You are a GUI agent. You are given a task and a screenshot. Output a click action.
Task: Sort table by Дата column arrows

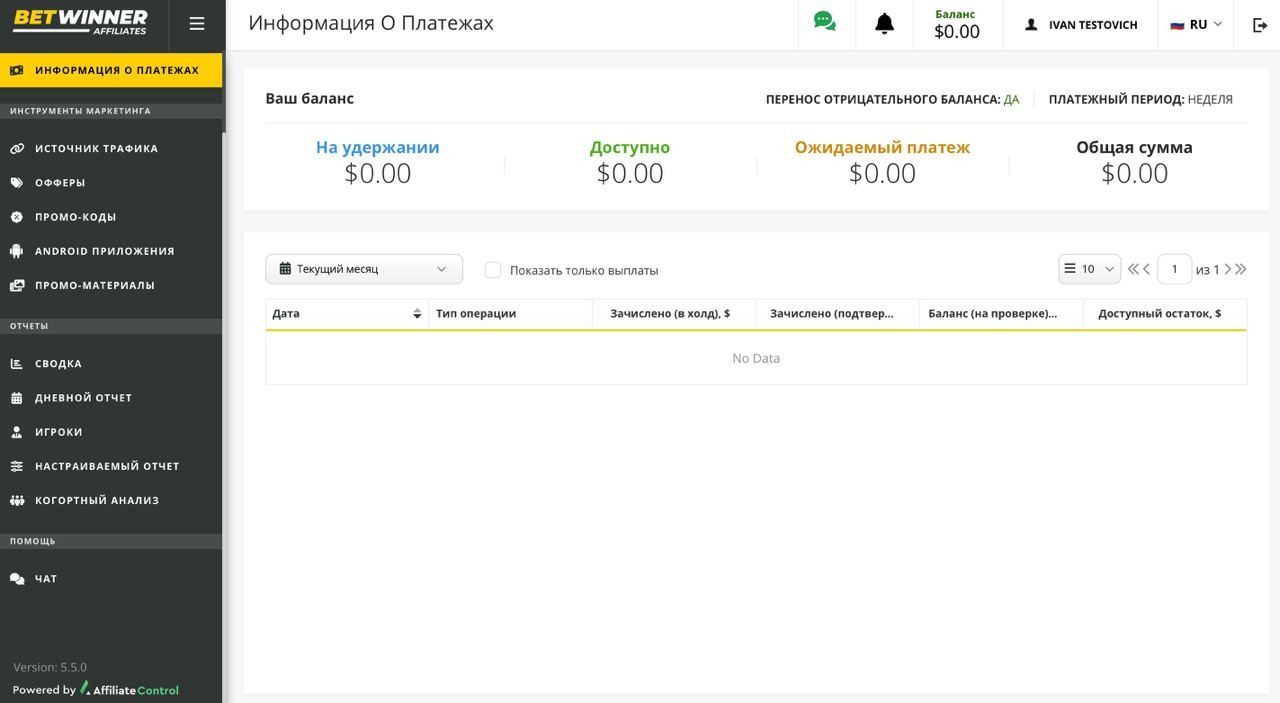[x=417, y=314]
